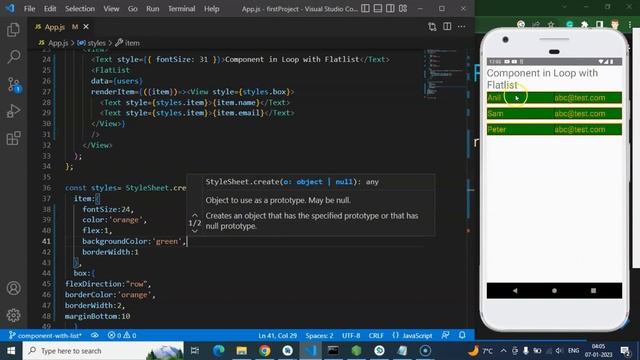Viewport: 640px width, 360px height.
Task: Open the Source Control view
Action: pyautogui.click(x=13, y=84)
